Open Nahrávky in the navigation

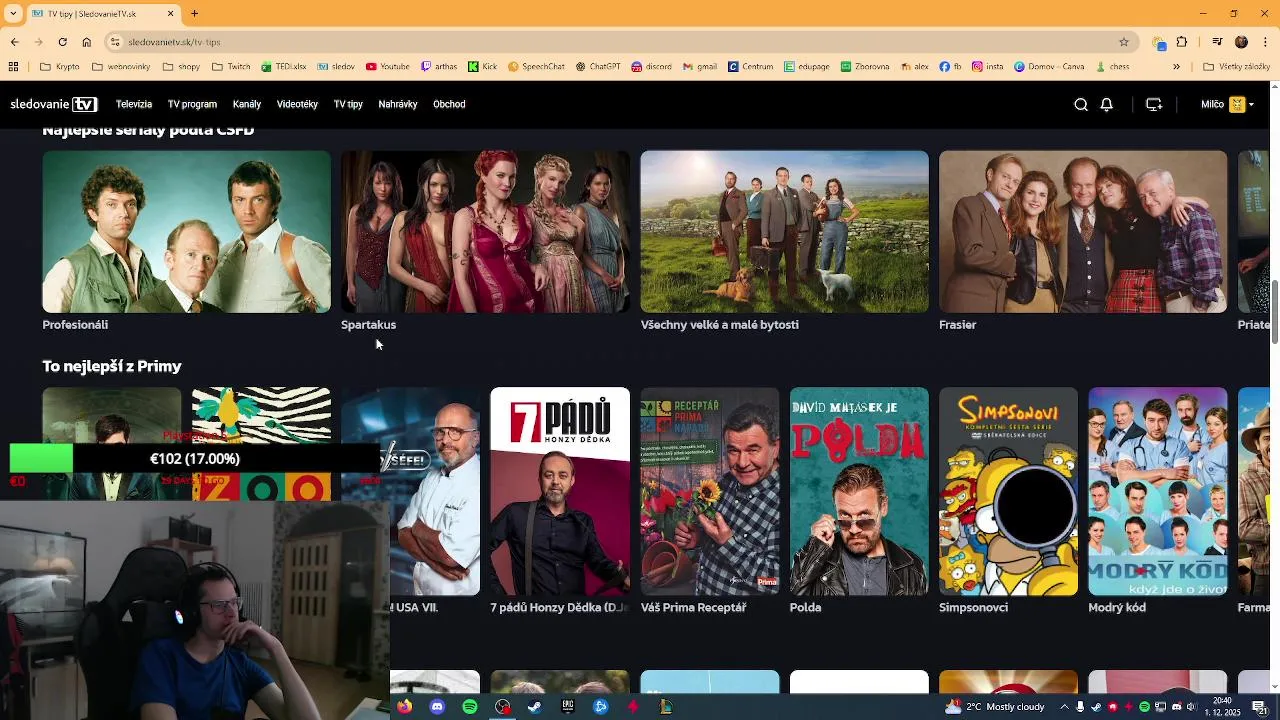(x=398, y=104)
